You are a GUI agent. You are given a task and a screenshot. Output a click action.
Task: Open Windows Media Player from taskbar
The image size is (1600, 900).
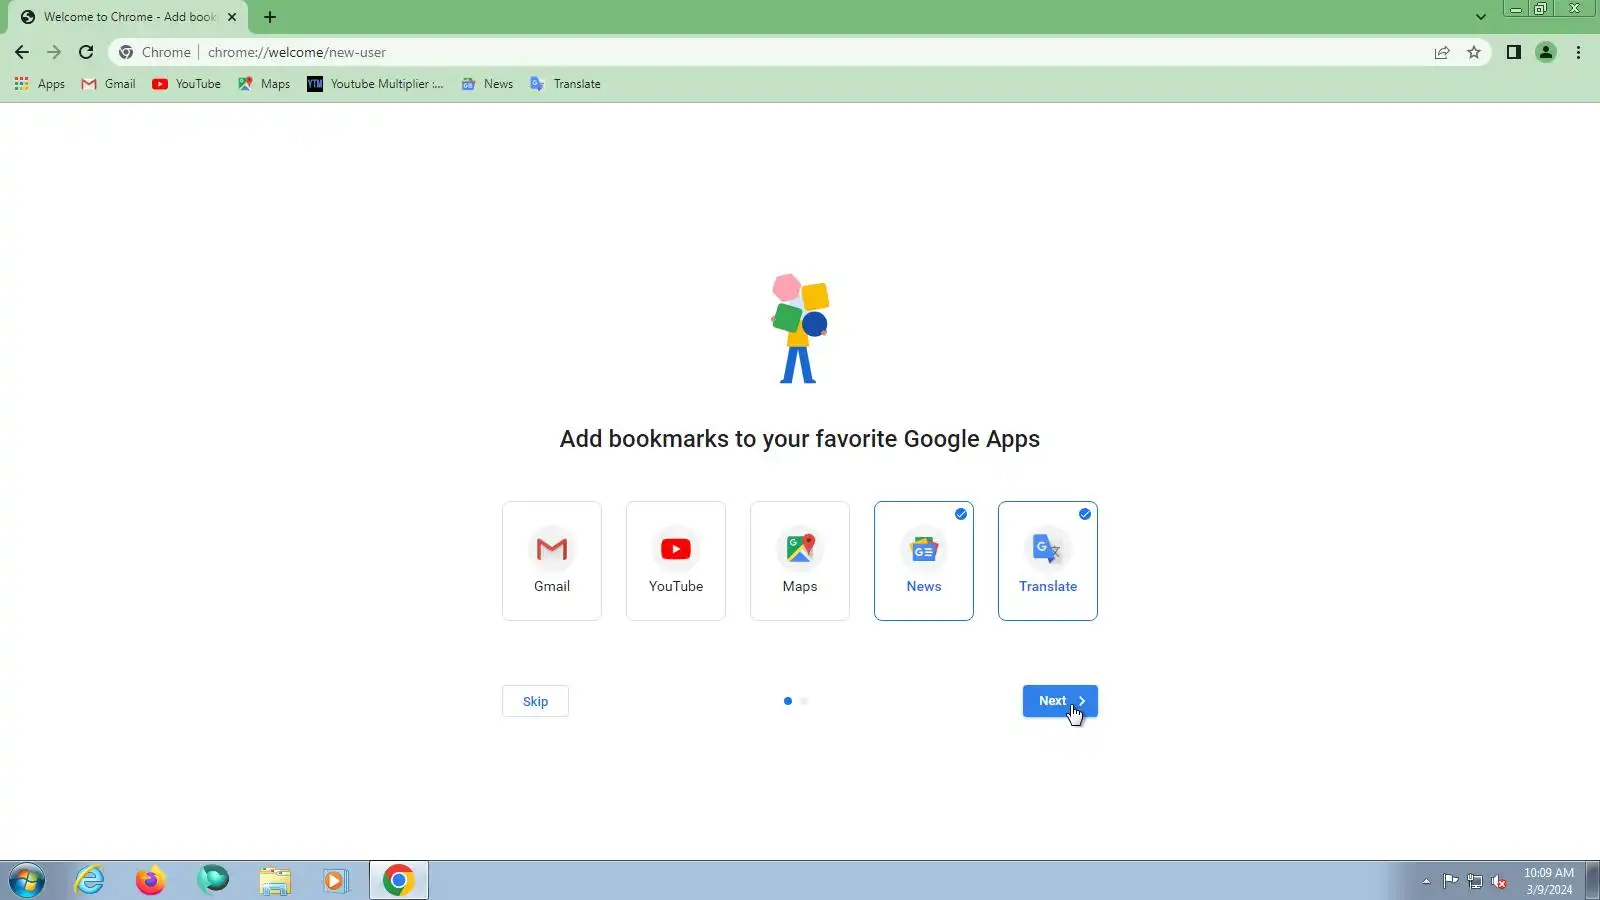point(336,880)
